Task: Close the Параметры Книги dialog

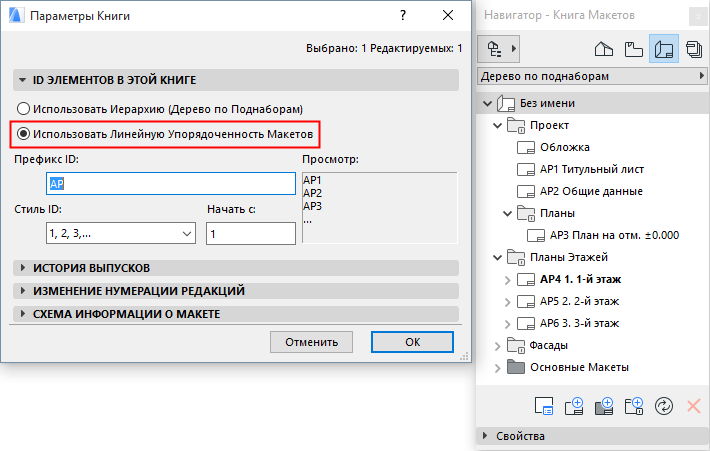Action: [448, 15]
